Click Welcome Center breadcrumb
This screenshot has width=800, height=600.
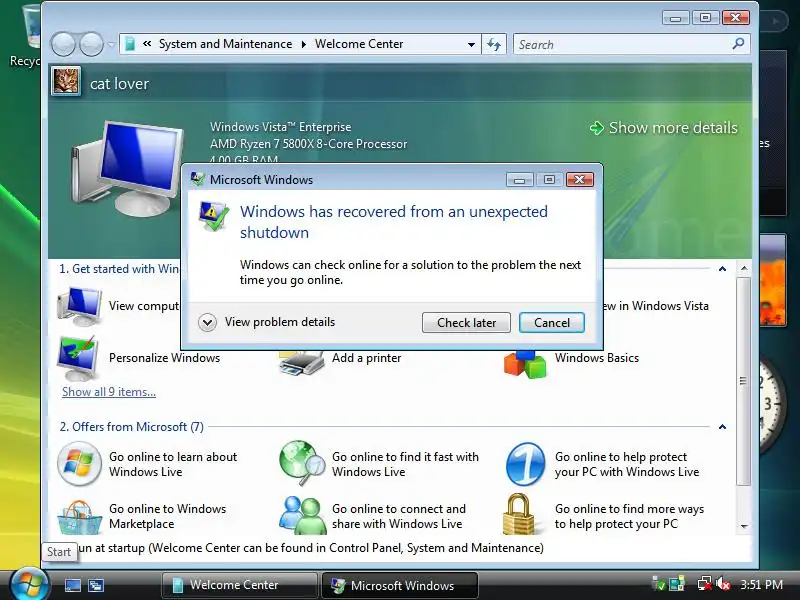pyautogui.click(x=359, y=44)
